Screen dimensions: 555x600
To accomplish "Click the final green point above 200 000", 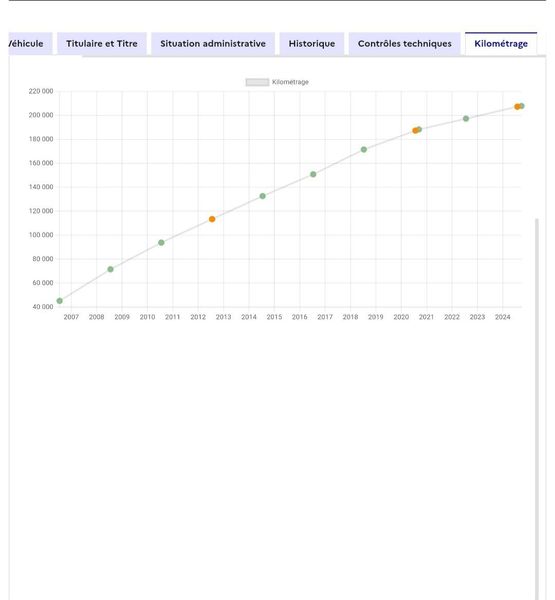I will [522, 106].
